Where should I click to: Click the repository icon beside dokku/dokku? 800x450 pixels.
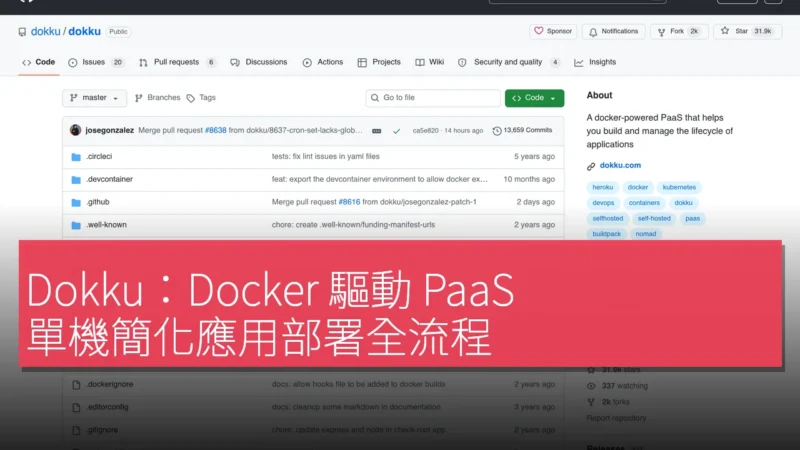pos(22,32)
